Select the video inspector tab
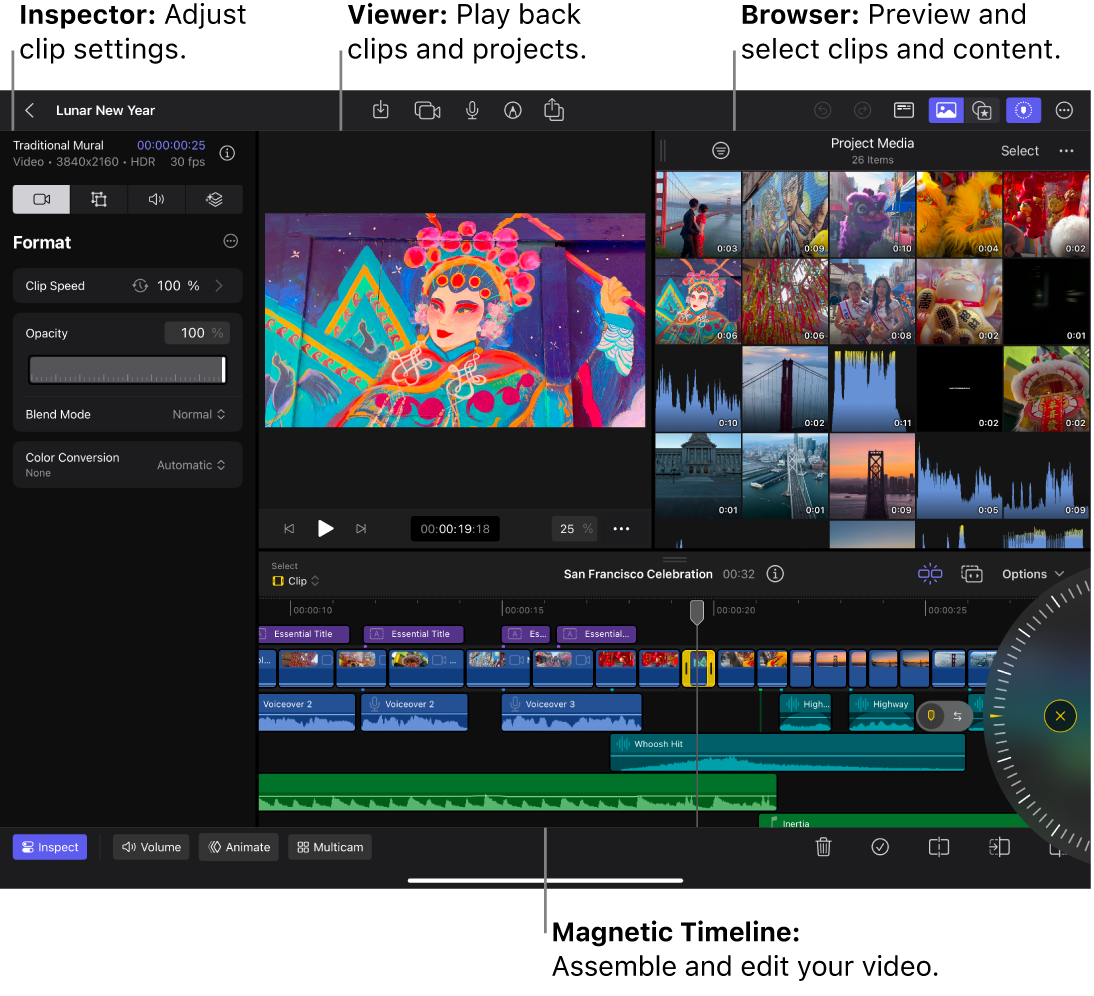The height and width of the screenshot is (996, 1094). [x=42, y=199]
